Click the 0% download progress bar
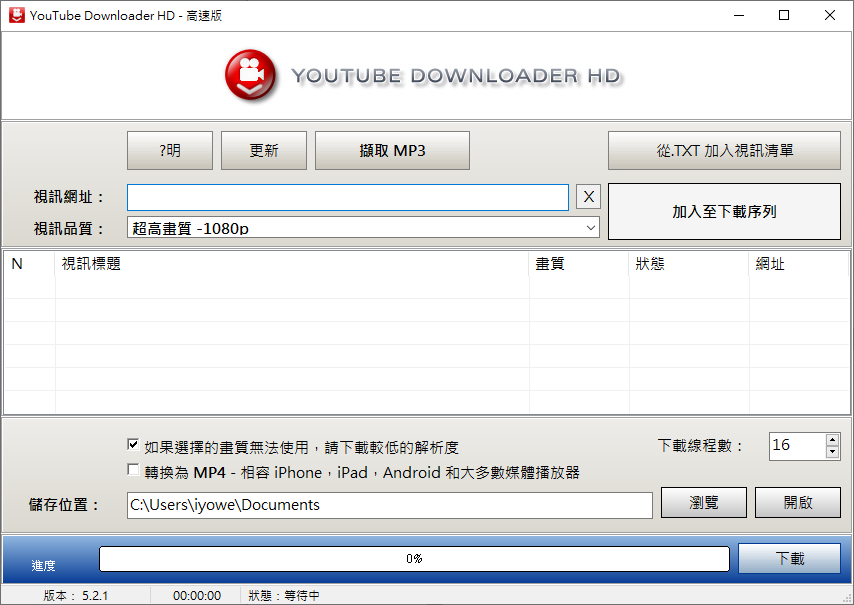Screen dimensions: 854x605 click(414, 559)
